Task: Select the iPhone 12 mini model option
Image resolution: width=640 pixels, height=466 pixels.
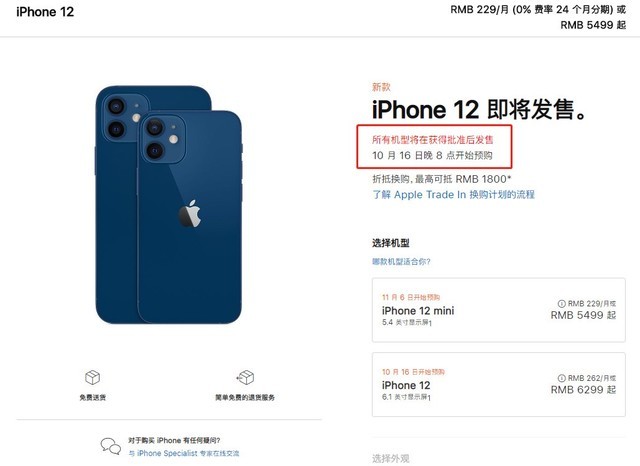Action: click(498, 310)
